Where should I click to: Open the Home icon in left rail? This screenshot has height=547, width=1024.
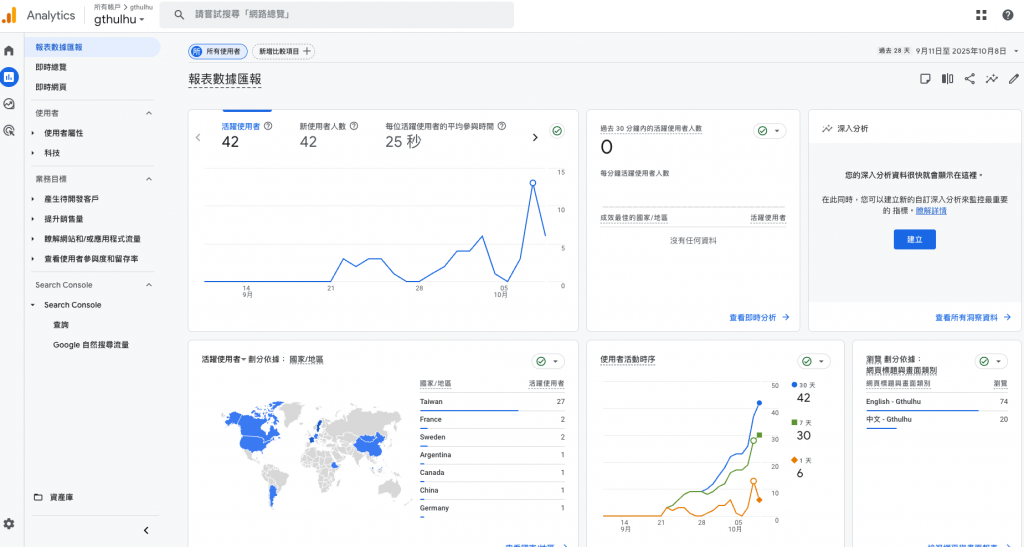tap(9, 50)
